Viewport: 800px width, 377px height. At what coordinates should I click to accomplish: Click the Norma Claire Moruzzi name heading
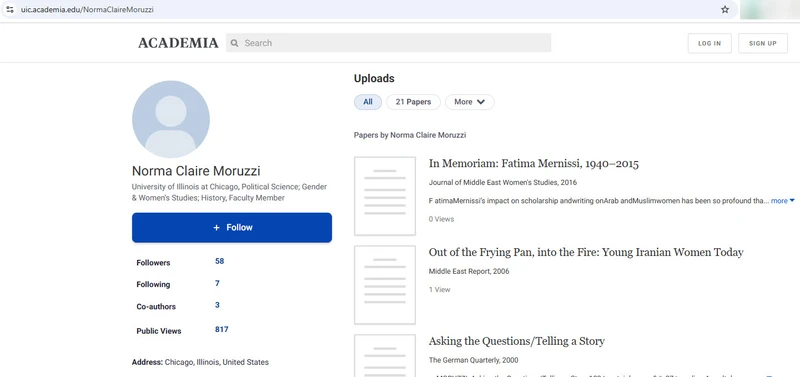(196, 171)
